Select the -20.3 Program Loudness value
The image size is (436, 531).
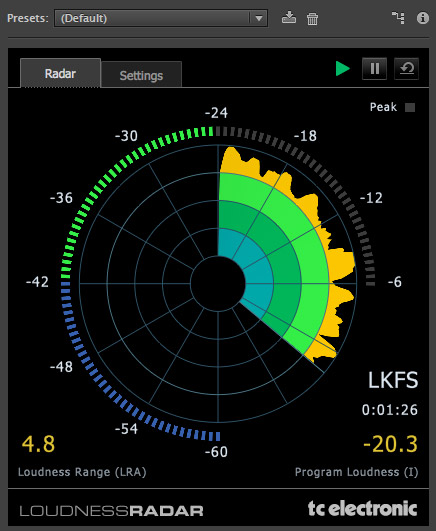[391, 444]
